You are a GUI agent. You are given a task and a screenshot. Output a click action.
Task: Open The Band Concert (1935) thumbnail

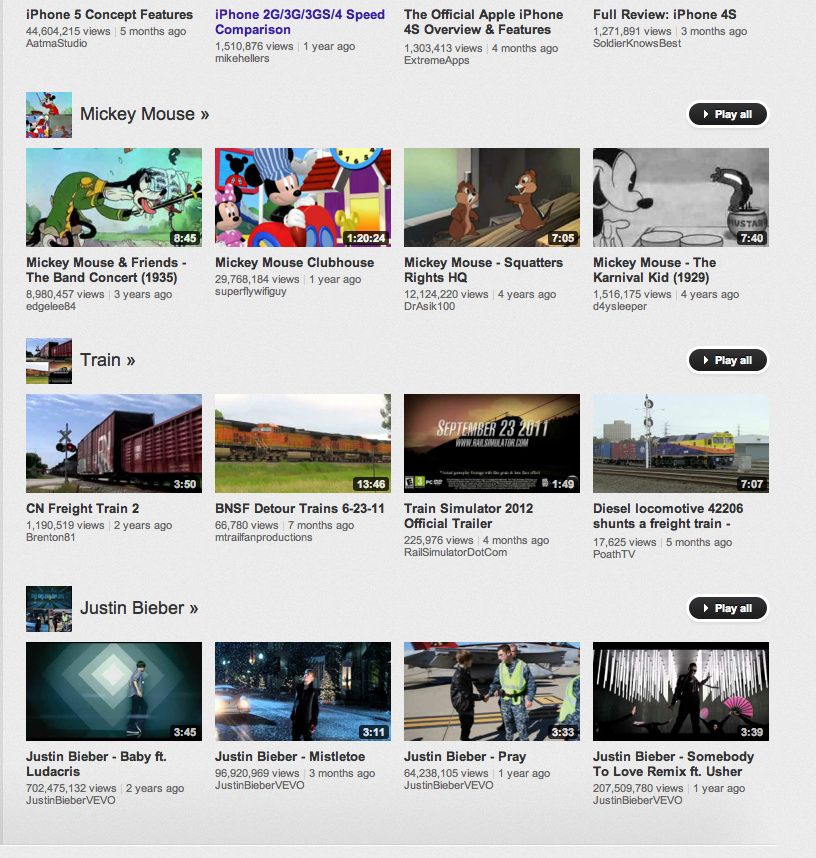coord(114,197)
